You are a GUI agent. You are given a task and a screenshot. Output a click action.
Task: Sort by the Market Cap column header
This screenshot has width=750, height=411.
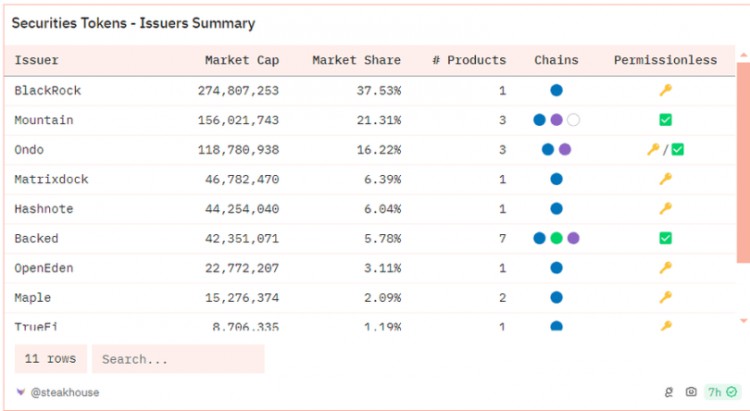(x=242, y=60)
